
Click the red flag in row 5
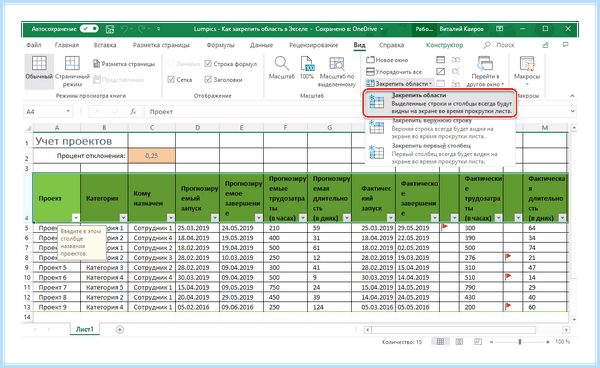445,227
